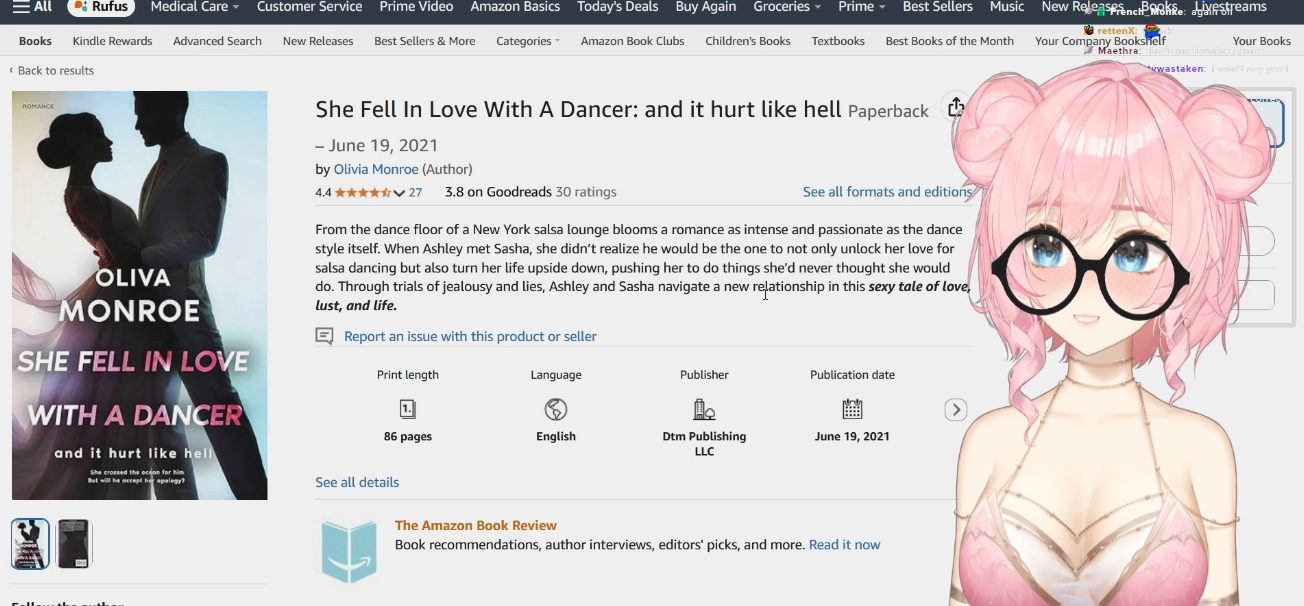Click the book title heading
This screenshot has width=1304, height=606.
click(578, 109)
